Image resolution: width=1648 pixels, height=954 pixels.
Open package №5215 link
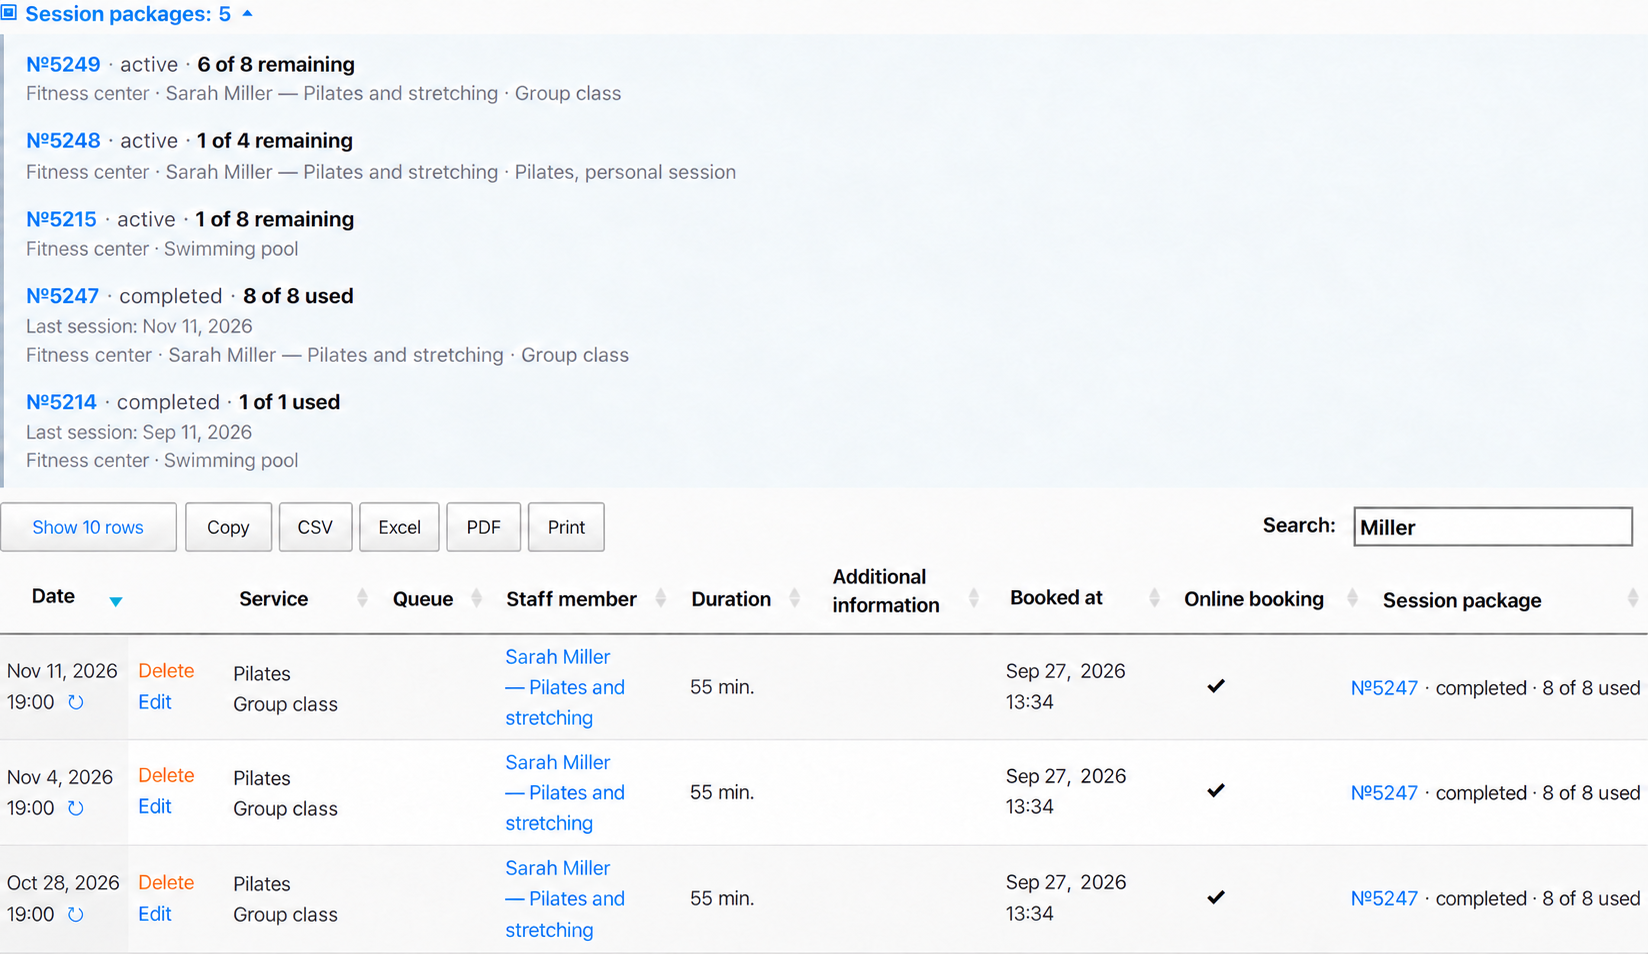[61, 219]
